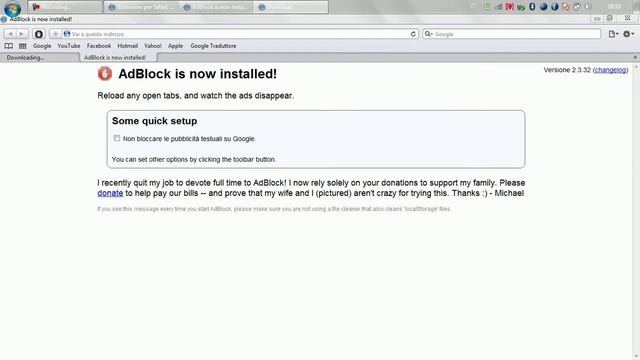640x360 pixels.
Task: Open the Yahoo! bookmark
Action: pyautogui.click(x=153, y=46)
